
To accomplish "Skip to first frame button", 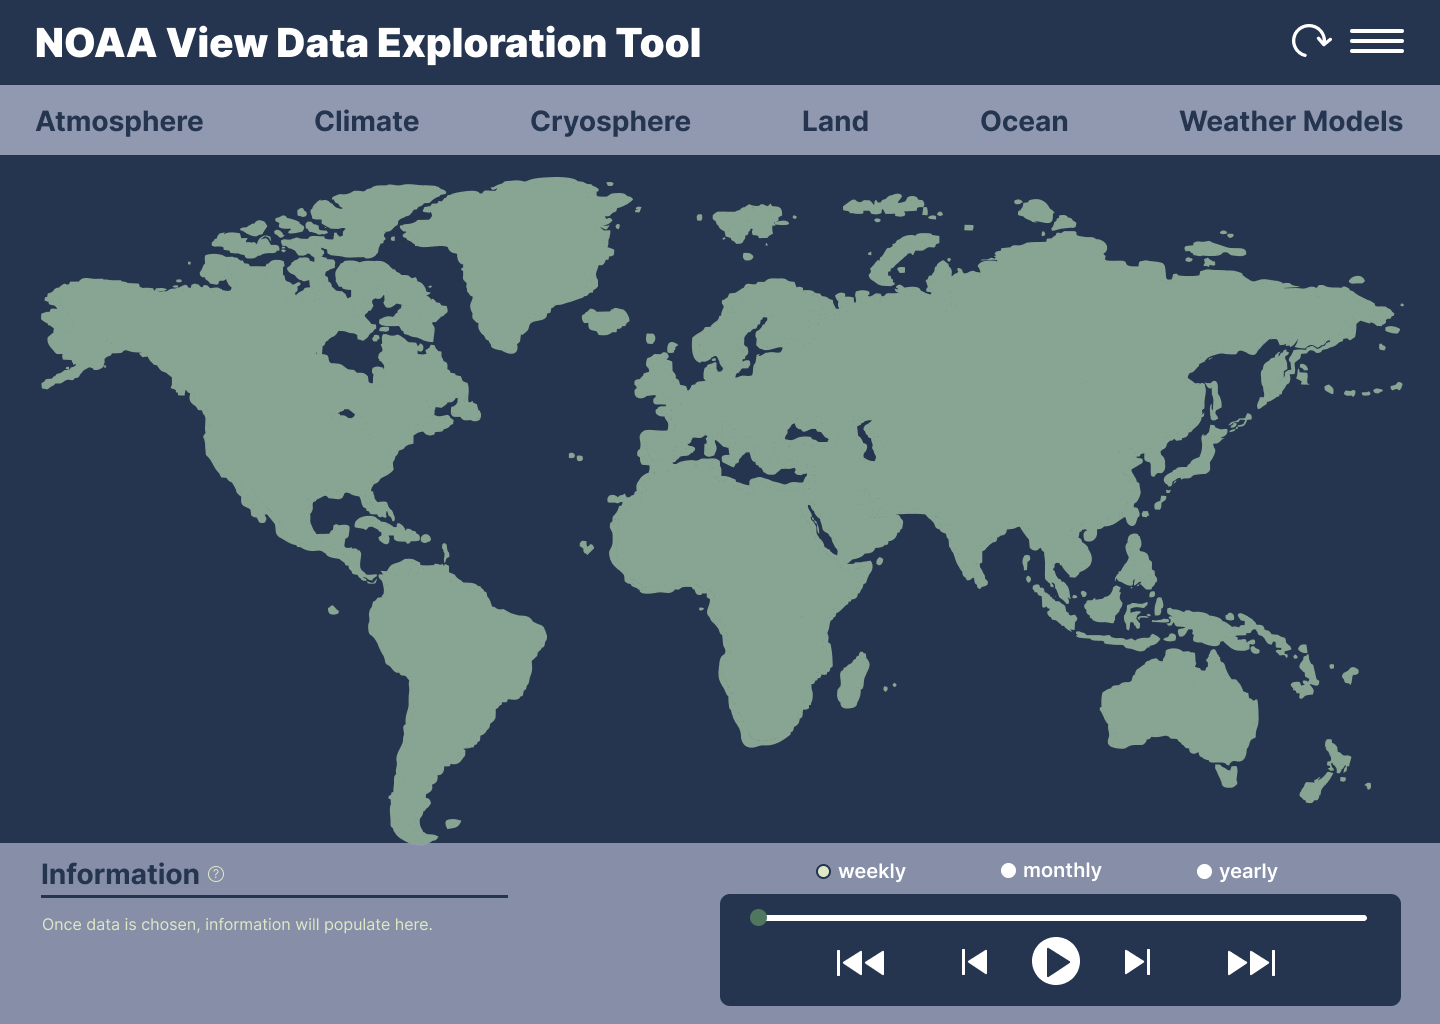I will pyautogui.click(x=860, y=963).
